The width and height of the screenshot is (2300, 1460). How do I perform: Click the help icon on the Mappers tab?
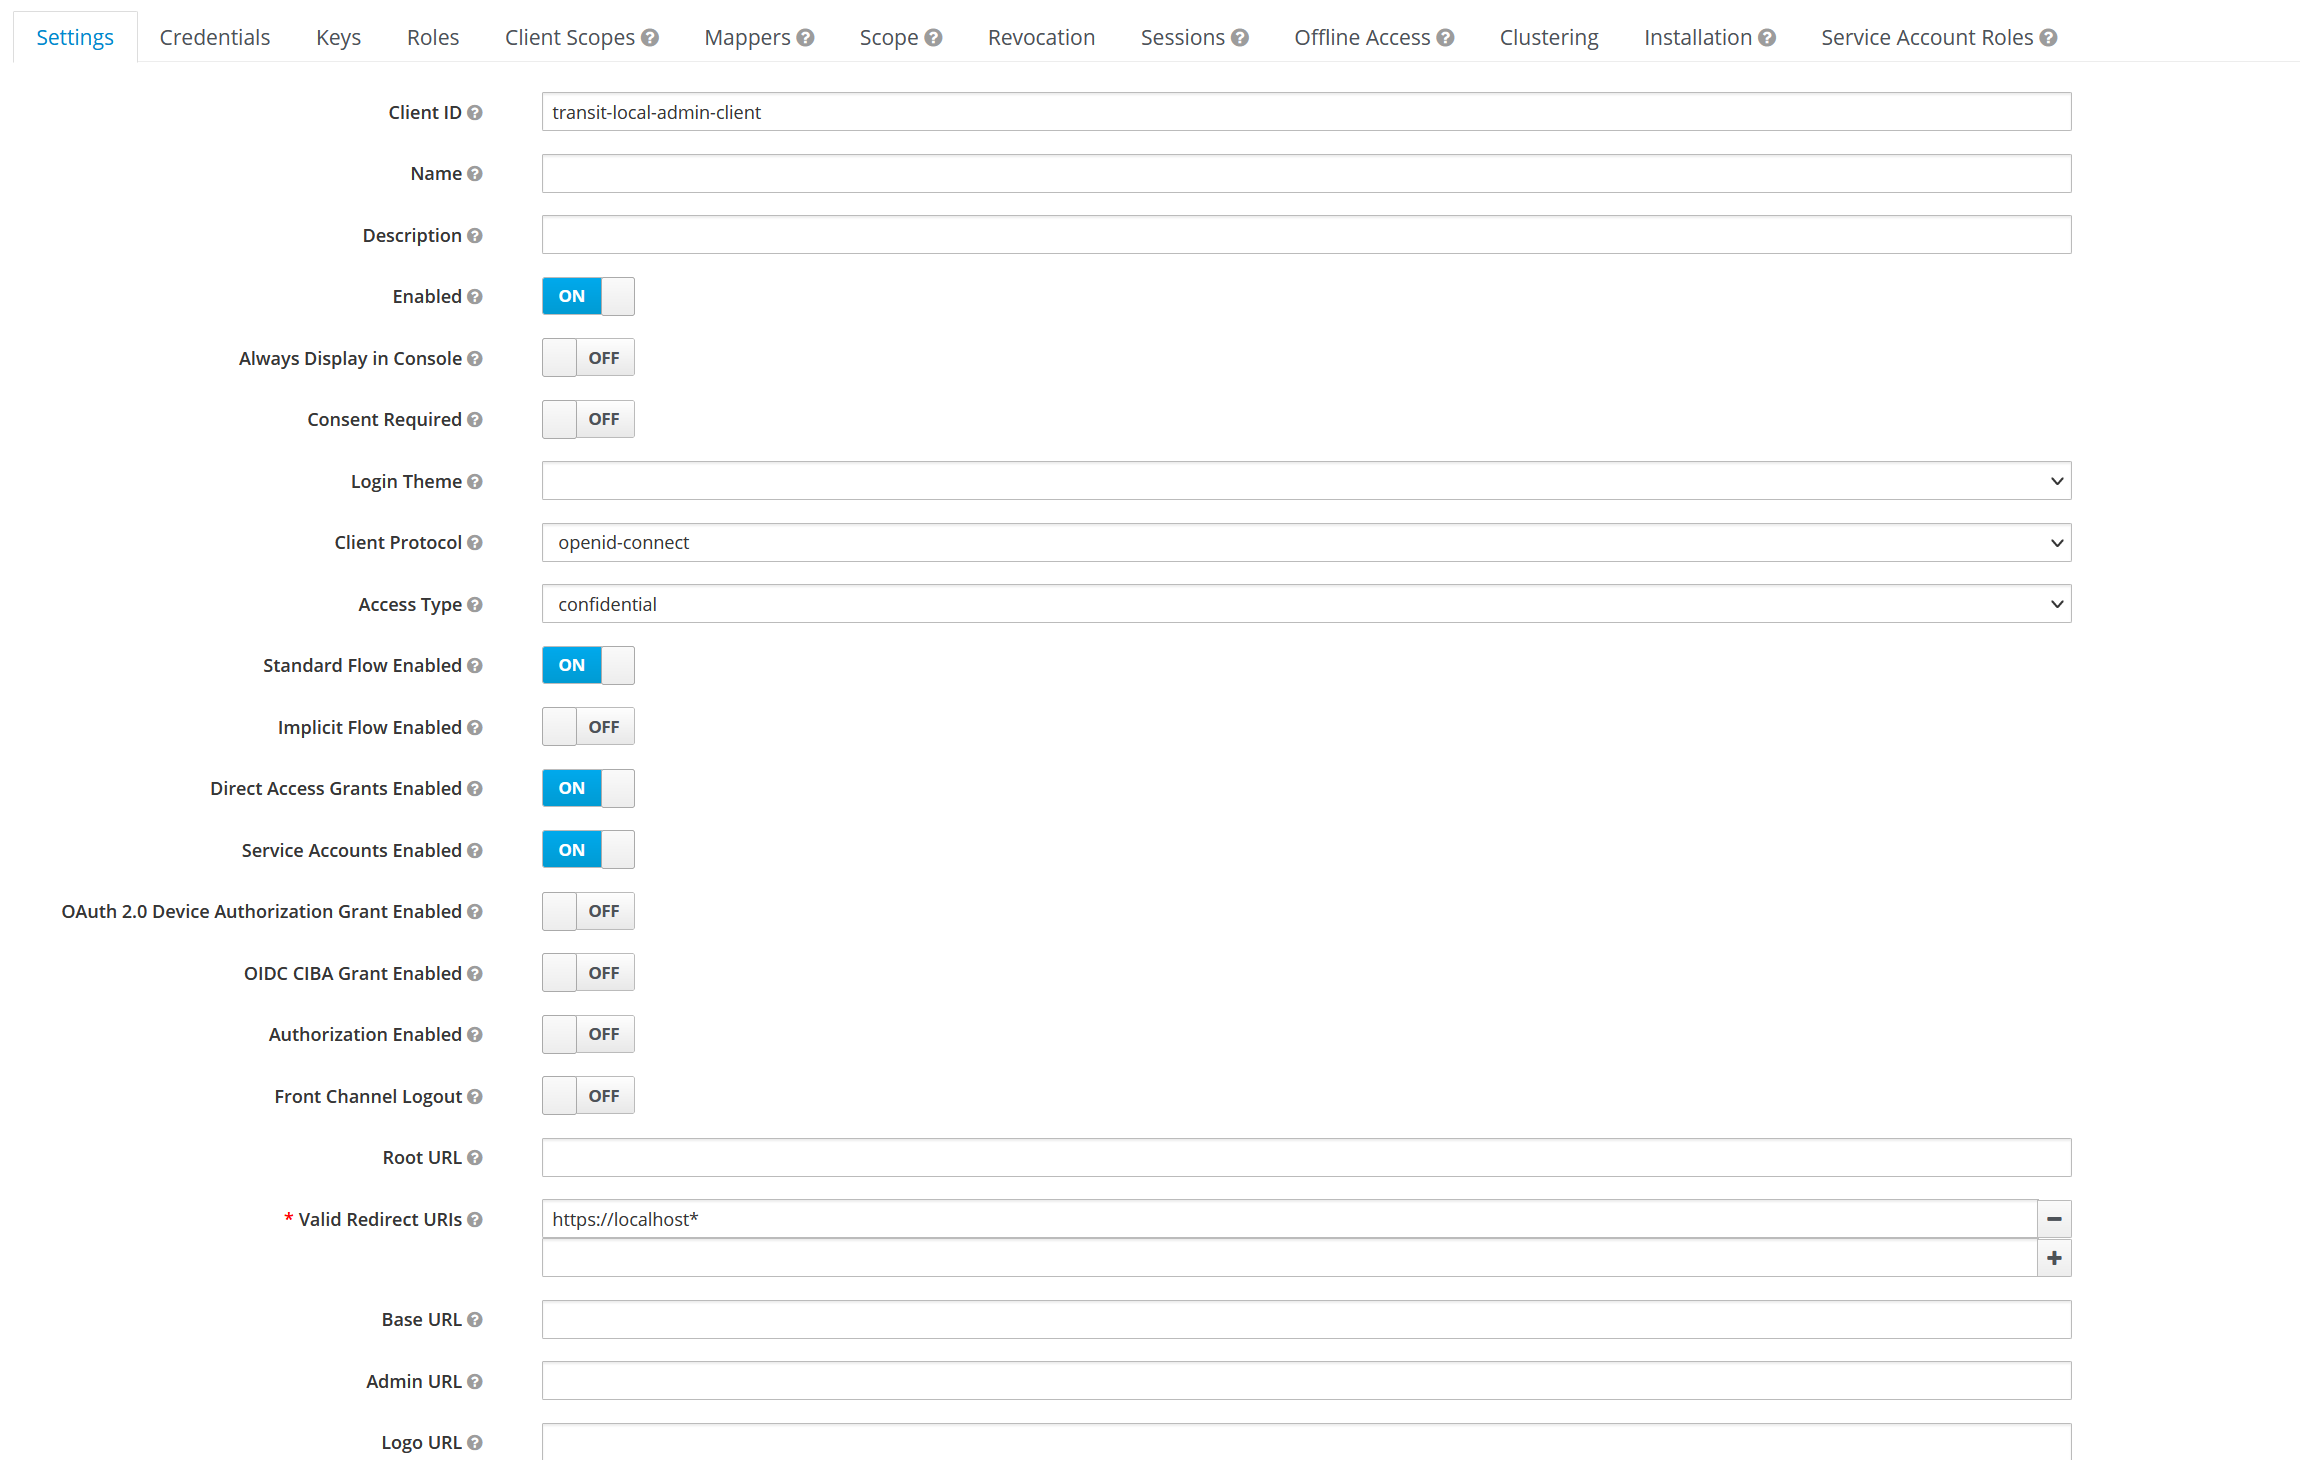pos(806,36)
